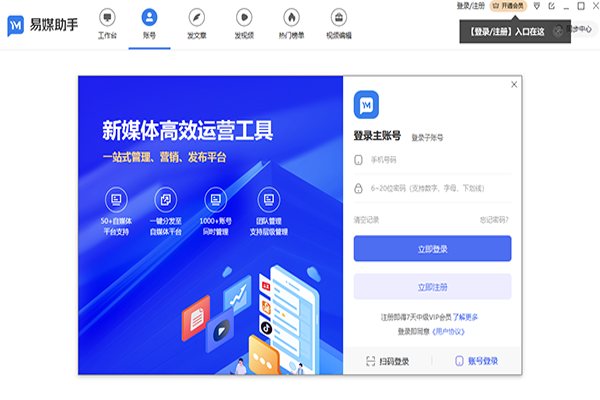Viewport: 600px width, 400px height.
Task: Click the 易媒助手 logo in the header
Action: point(43,25)
